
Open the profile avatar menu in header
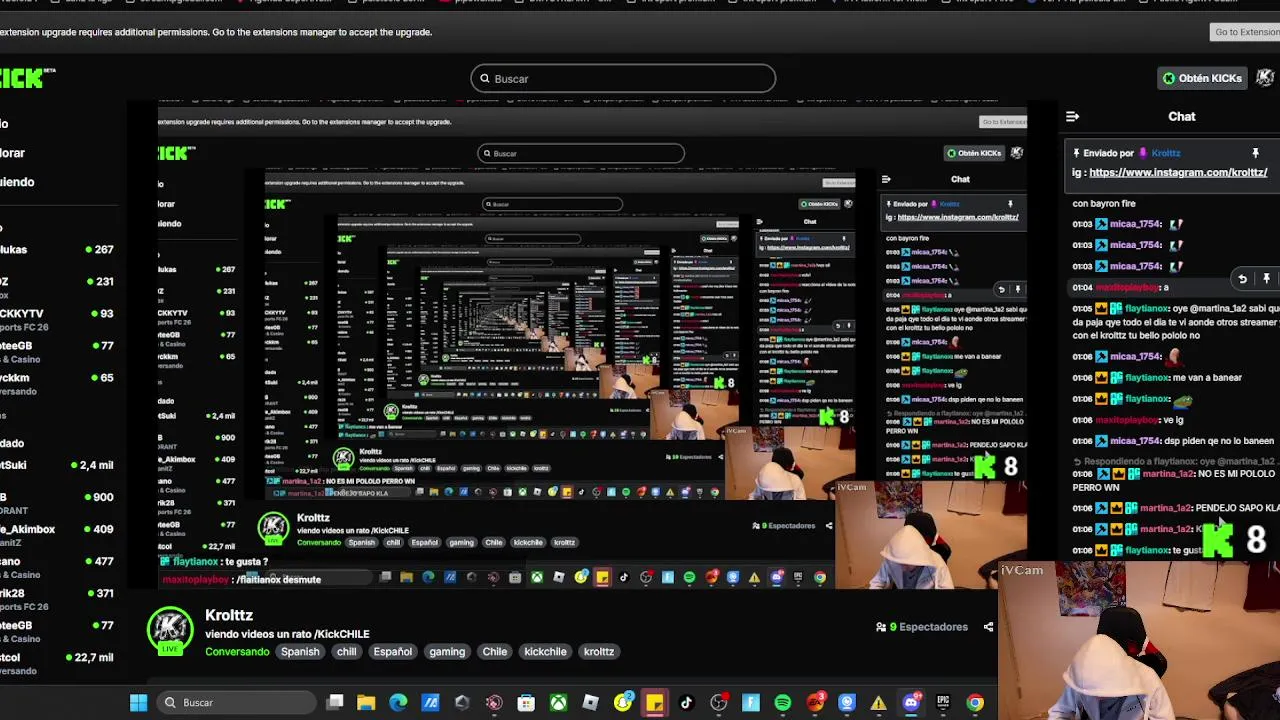pos(1266,78)
